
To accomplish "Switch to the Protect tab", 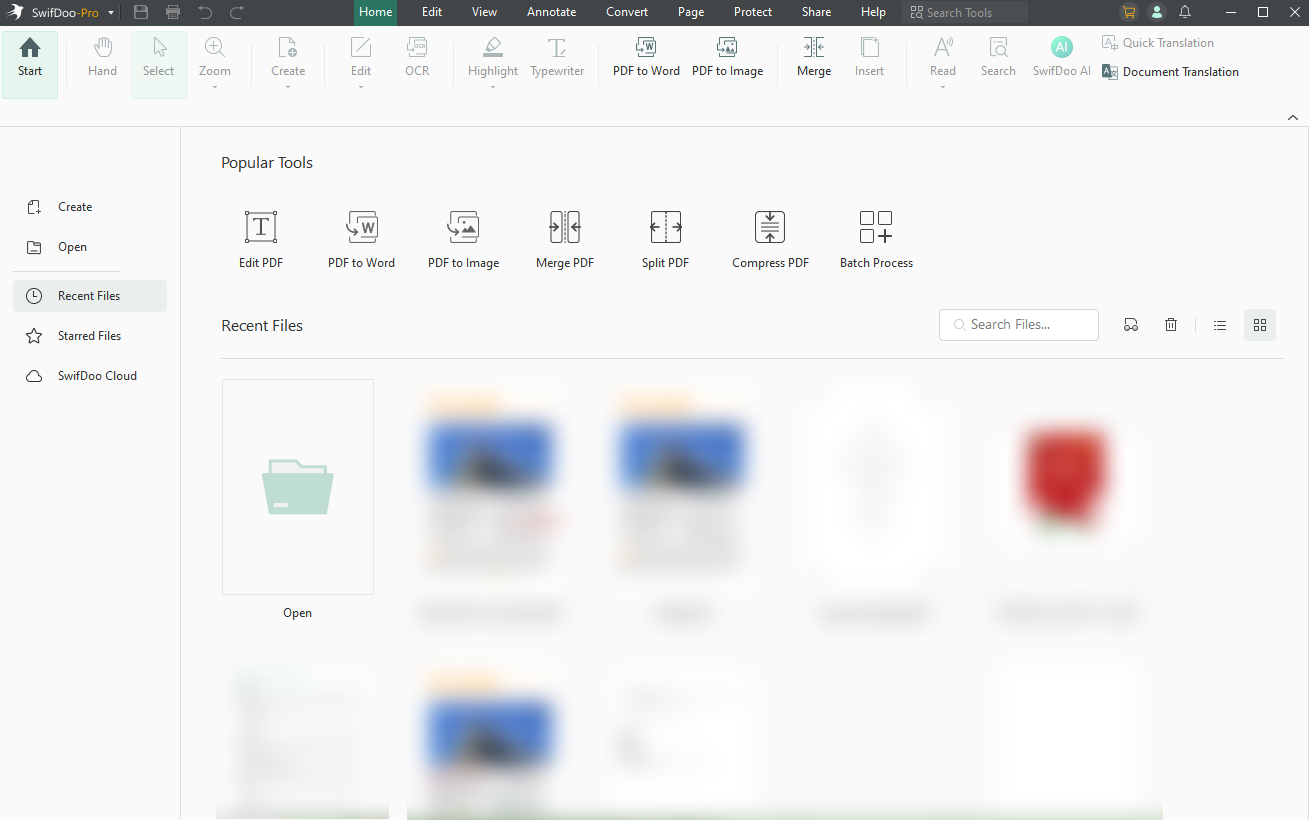I will [x=752, y=12].
